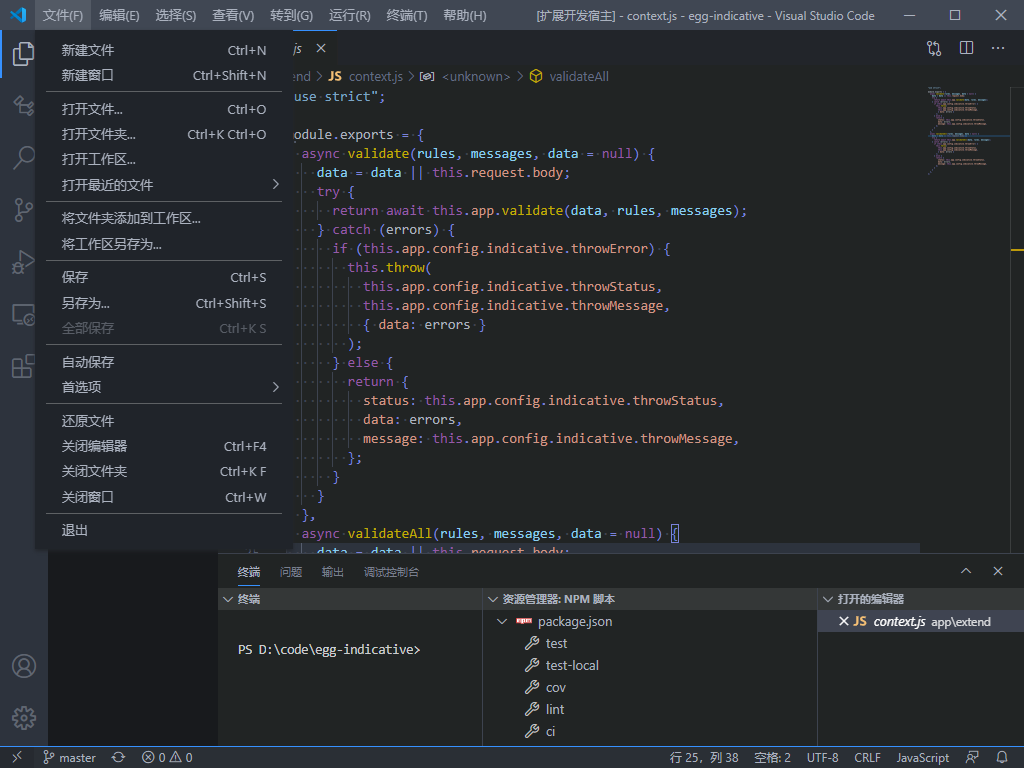
Task: Open More Actions ellipsis in editor
Action: pos(997,48)
